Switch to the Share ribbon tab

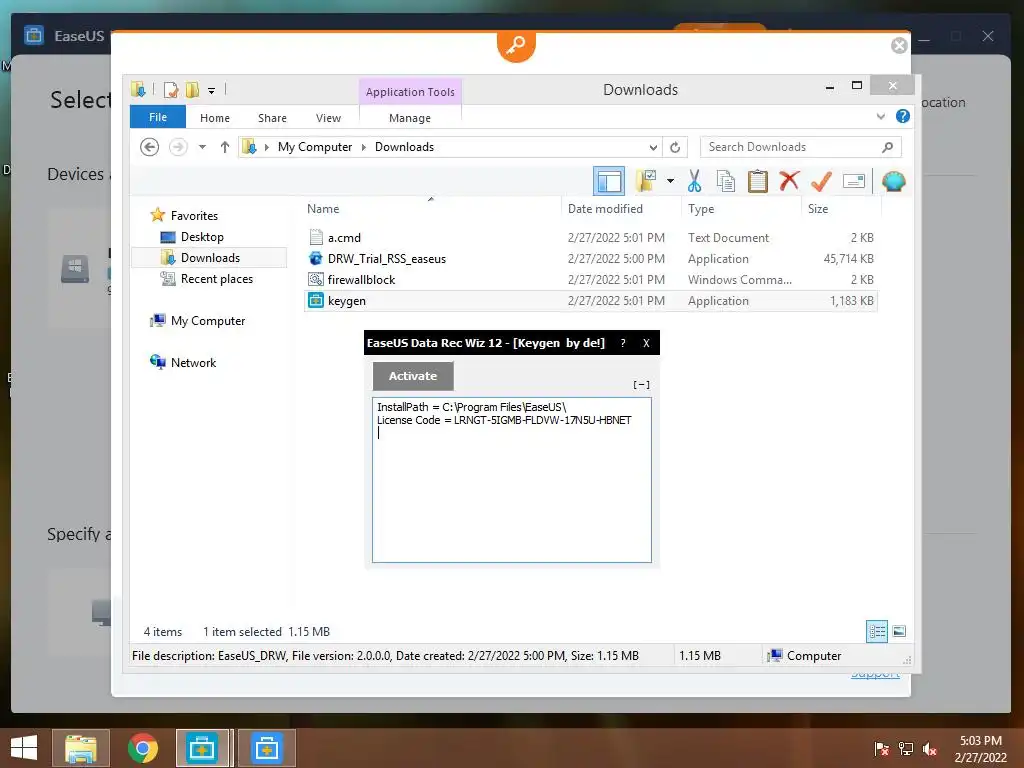tap(272, 118)
